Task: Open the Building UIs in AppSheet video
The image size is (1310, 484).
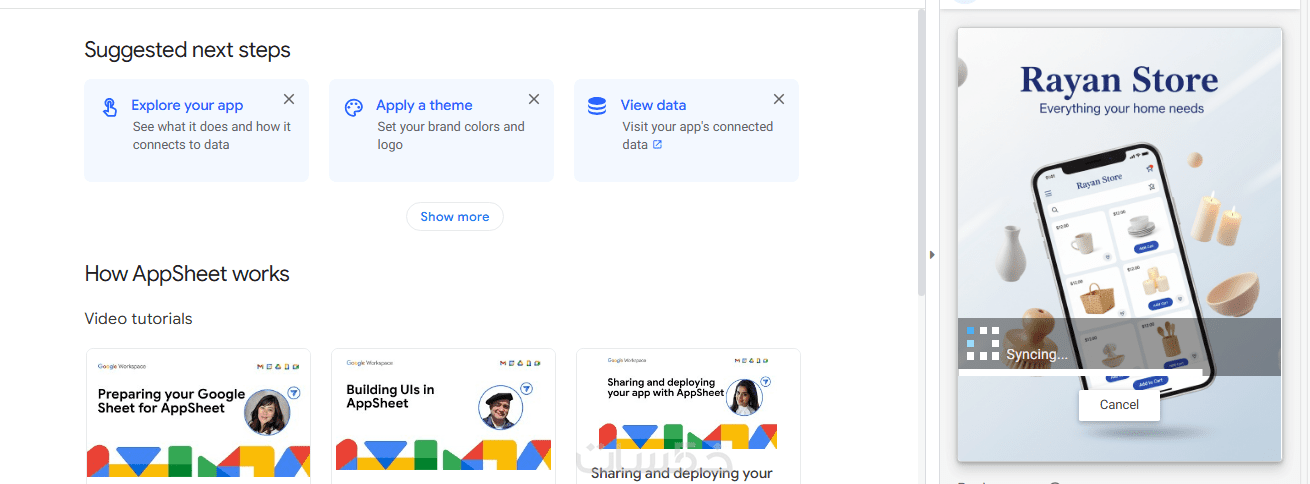Action: point(443,413)
